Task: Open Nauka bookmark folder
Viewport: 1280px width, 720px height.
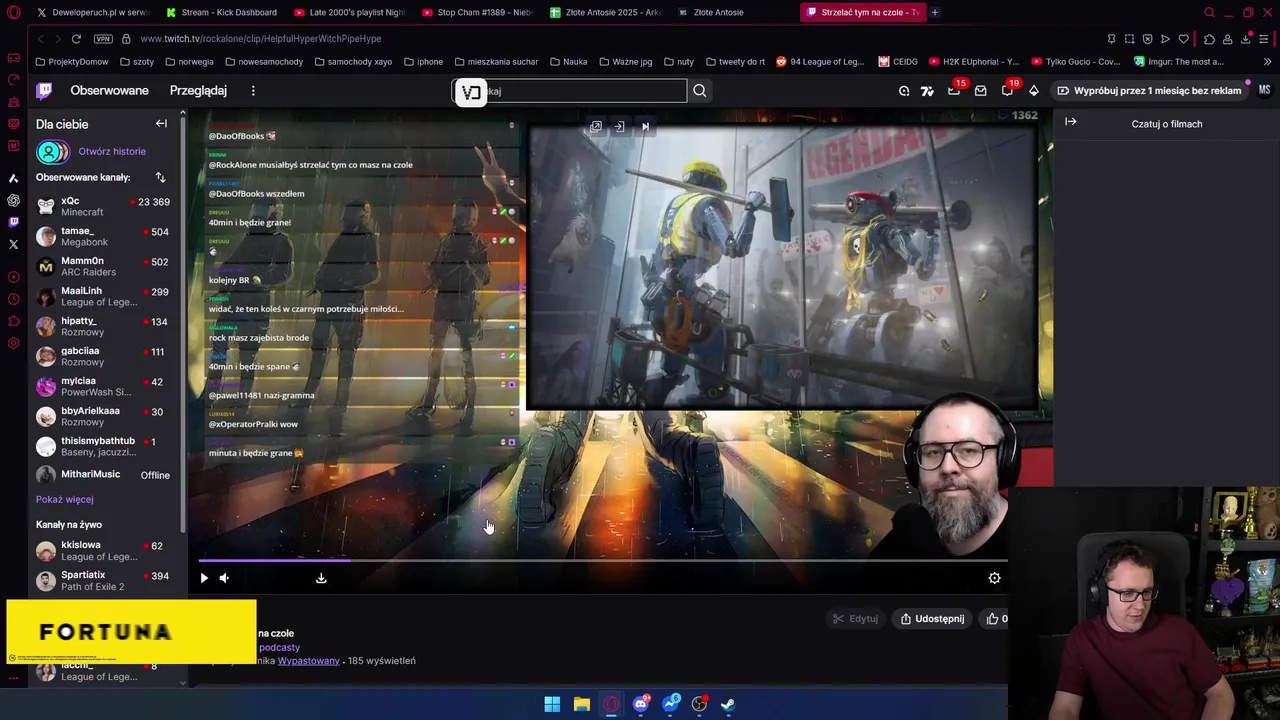Action: click(568, 62)
